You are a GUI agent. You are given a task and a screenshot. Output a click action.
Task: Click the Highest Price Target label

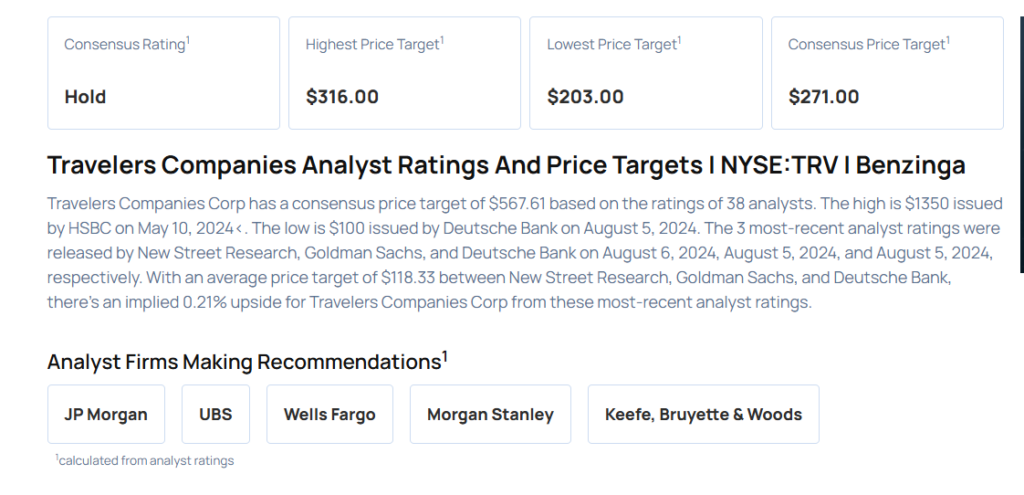click(x=372, y=45)
